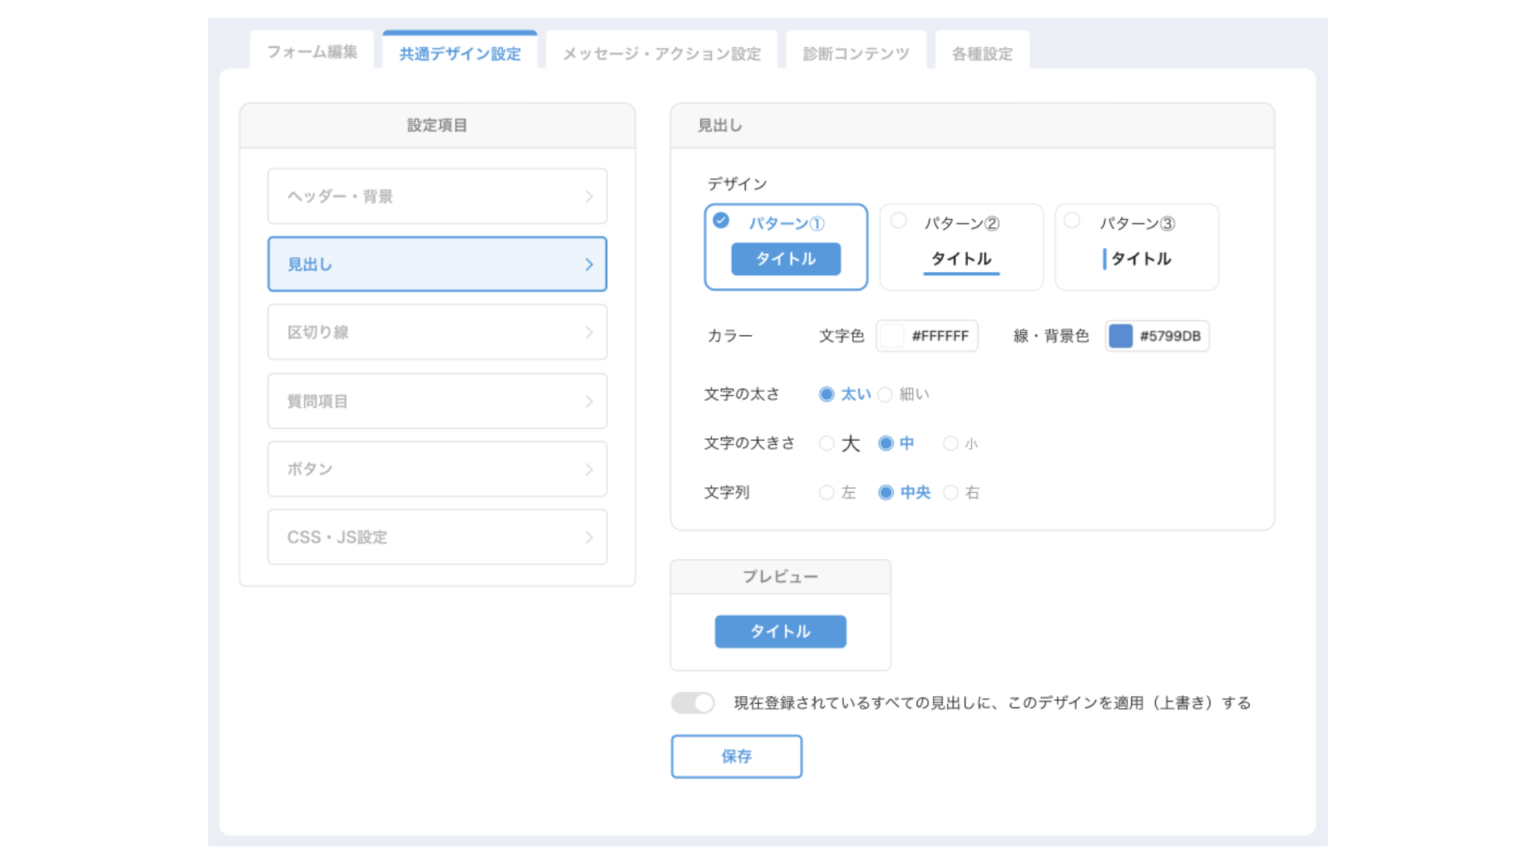
Task: Expand the 区切り線 settings item
Action: point(437,332)
